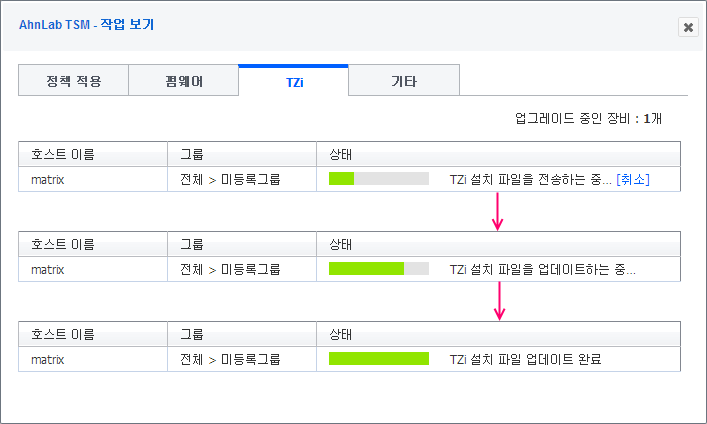Click the pink arrow below the transferring table
The height and width of the screenshot is (424, 707).
498,212
